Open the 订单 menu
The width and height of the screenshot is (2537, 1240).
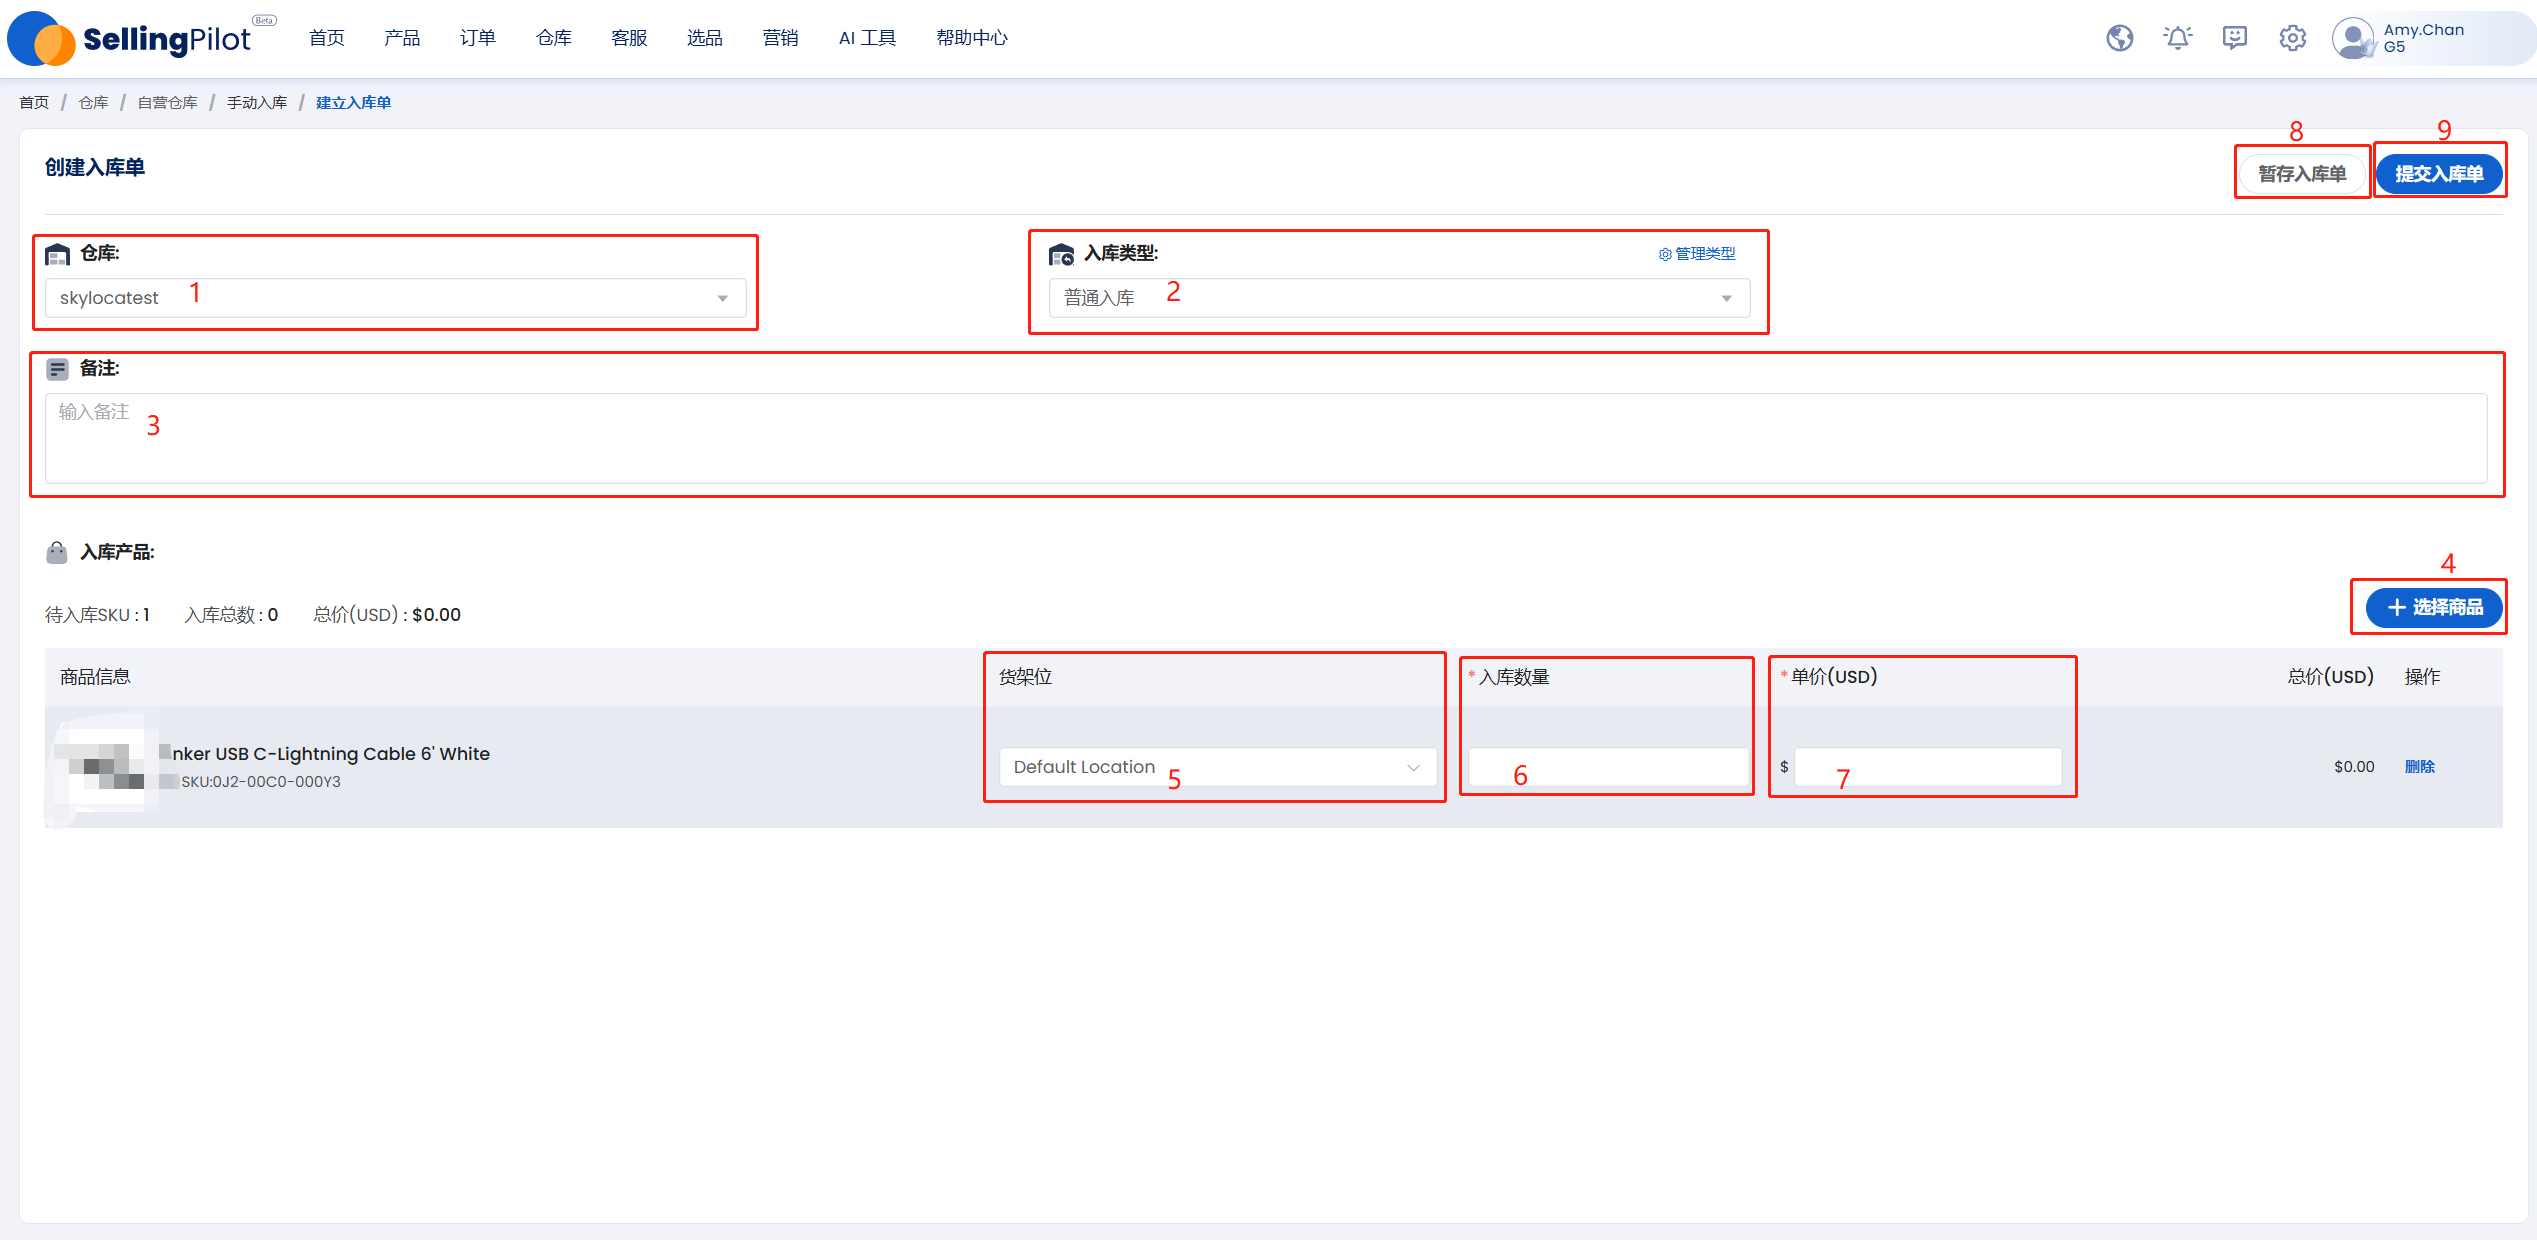478,38
